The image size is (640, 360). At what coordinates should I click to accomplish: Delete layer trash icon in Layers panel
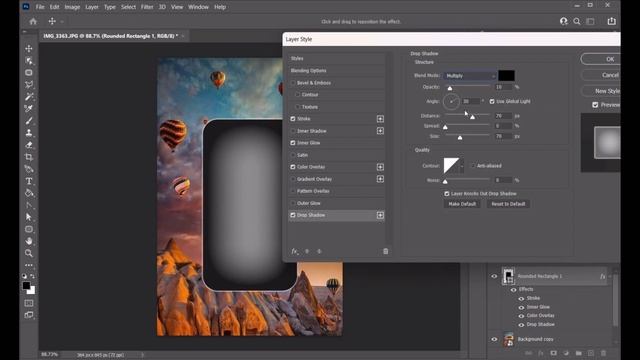click(603, 353)
